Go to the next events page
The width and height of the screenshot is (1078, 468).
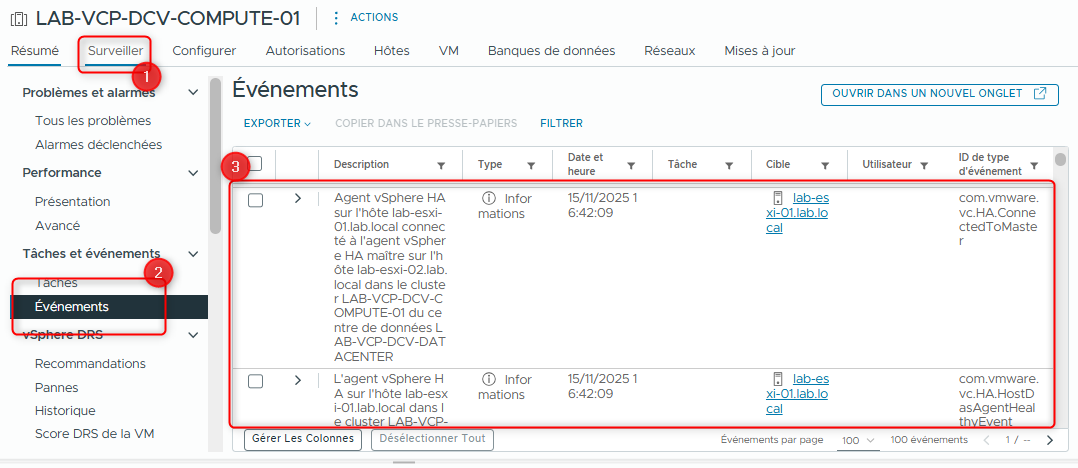pos(1049,440)
